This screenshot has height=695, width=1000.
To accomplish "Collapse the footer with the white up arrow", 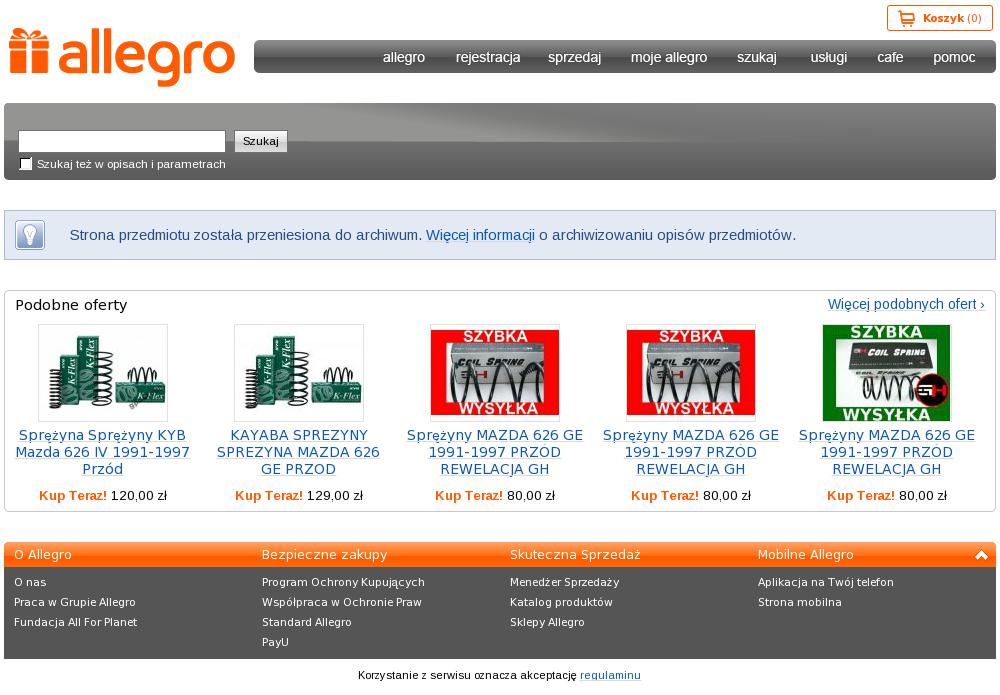I will [x=982, y=555].
